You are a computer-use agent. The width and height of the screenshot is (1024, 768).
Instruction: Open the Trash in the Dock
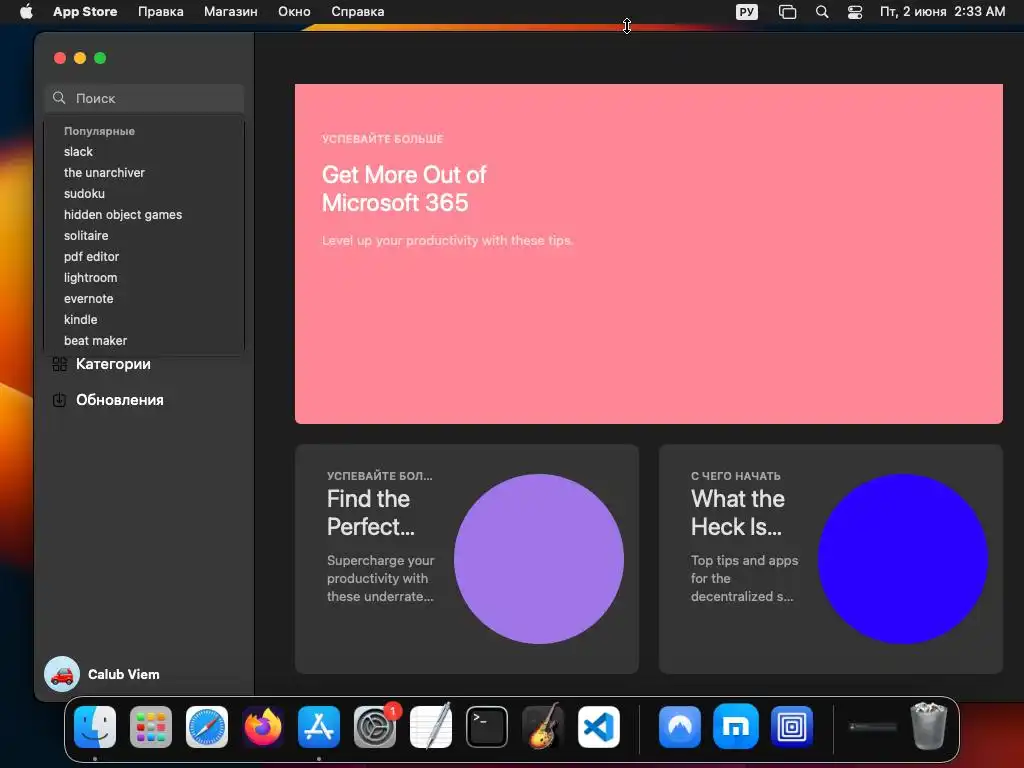(x=929, y=726)
